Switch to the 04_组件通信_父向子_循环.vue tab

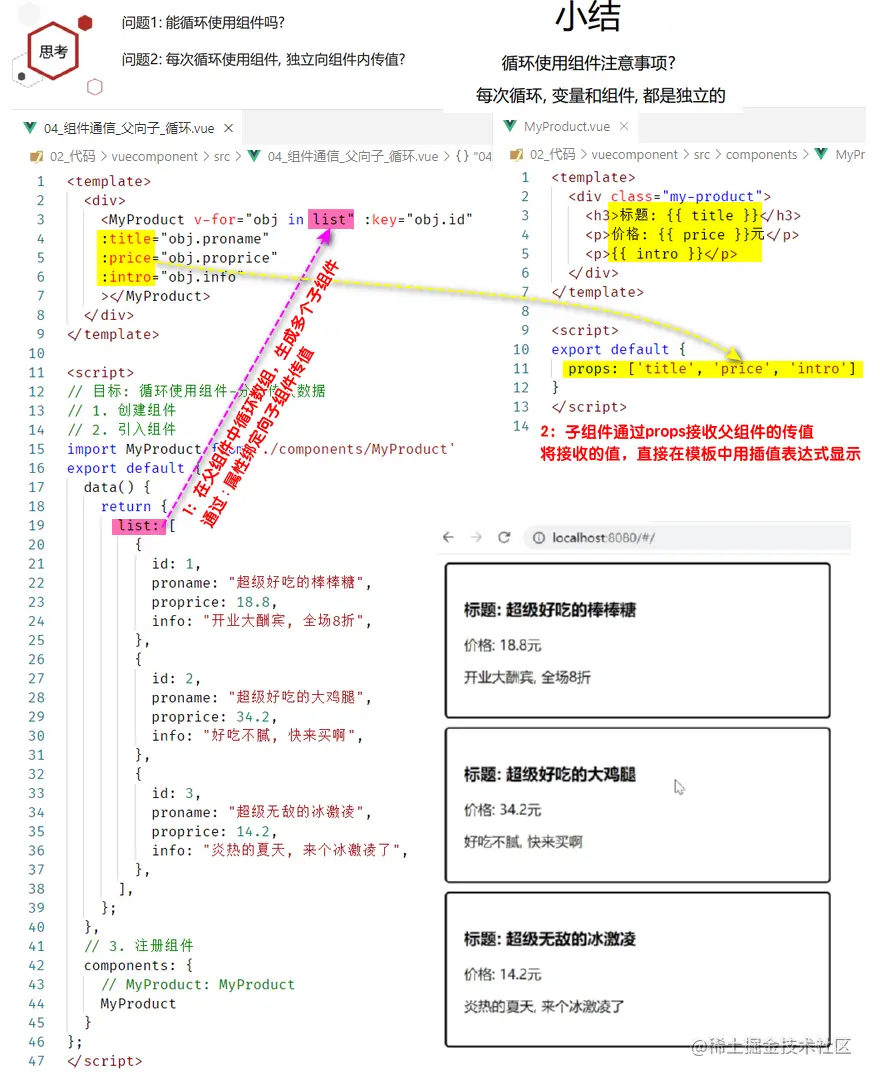[129, 128]
